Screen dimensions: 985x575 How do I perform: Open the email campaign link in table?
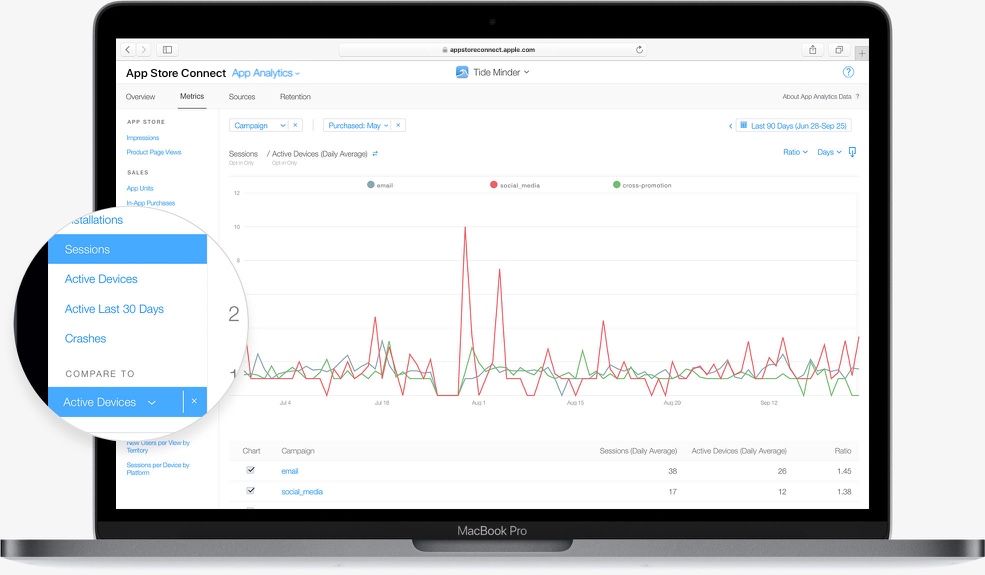290,471
